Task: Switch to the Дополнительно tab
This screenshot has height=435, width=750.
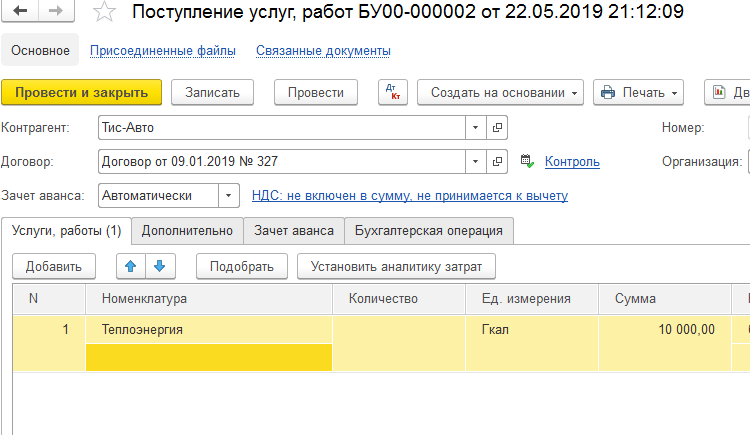Action: 187,230
